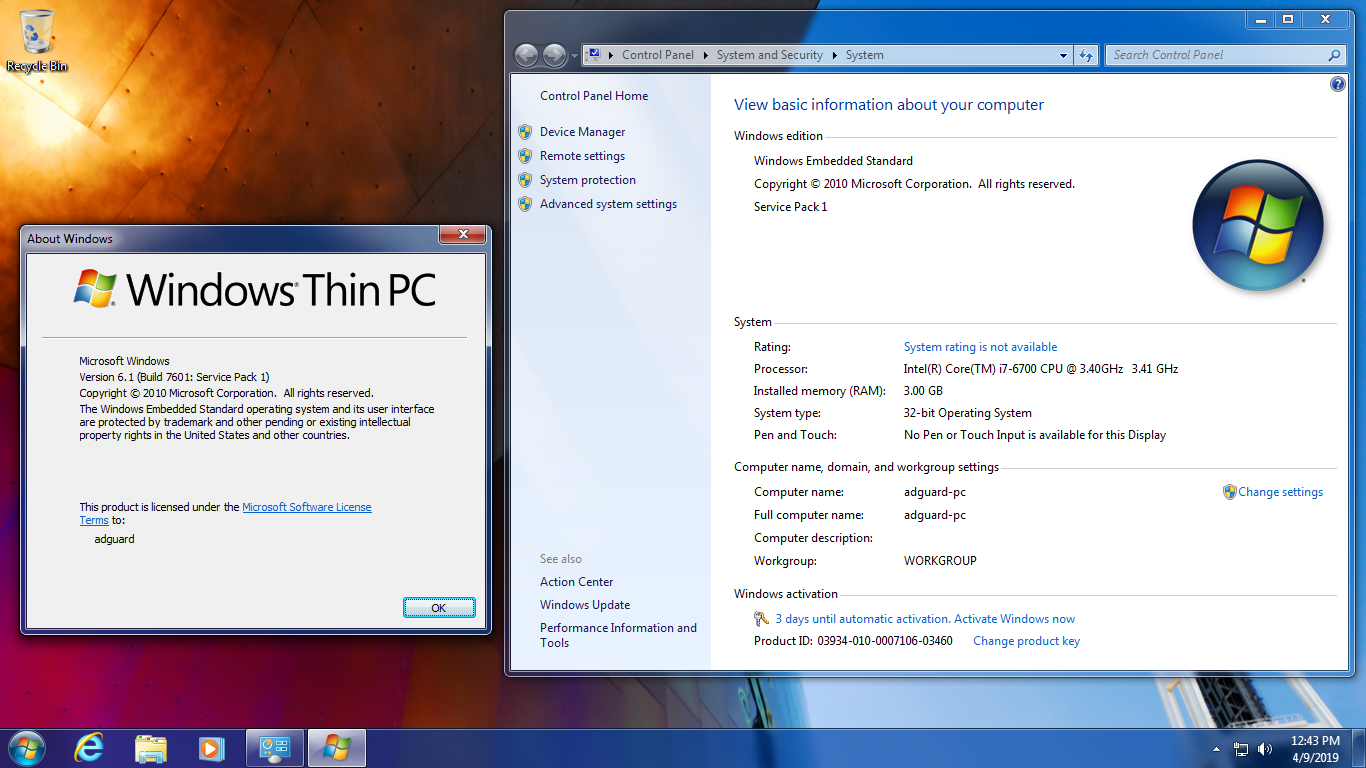The width and height of the screenshot is (1366, 768).
Task: Select System and Security in the breadcrumb
Action: (769, 55)
